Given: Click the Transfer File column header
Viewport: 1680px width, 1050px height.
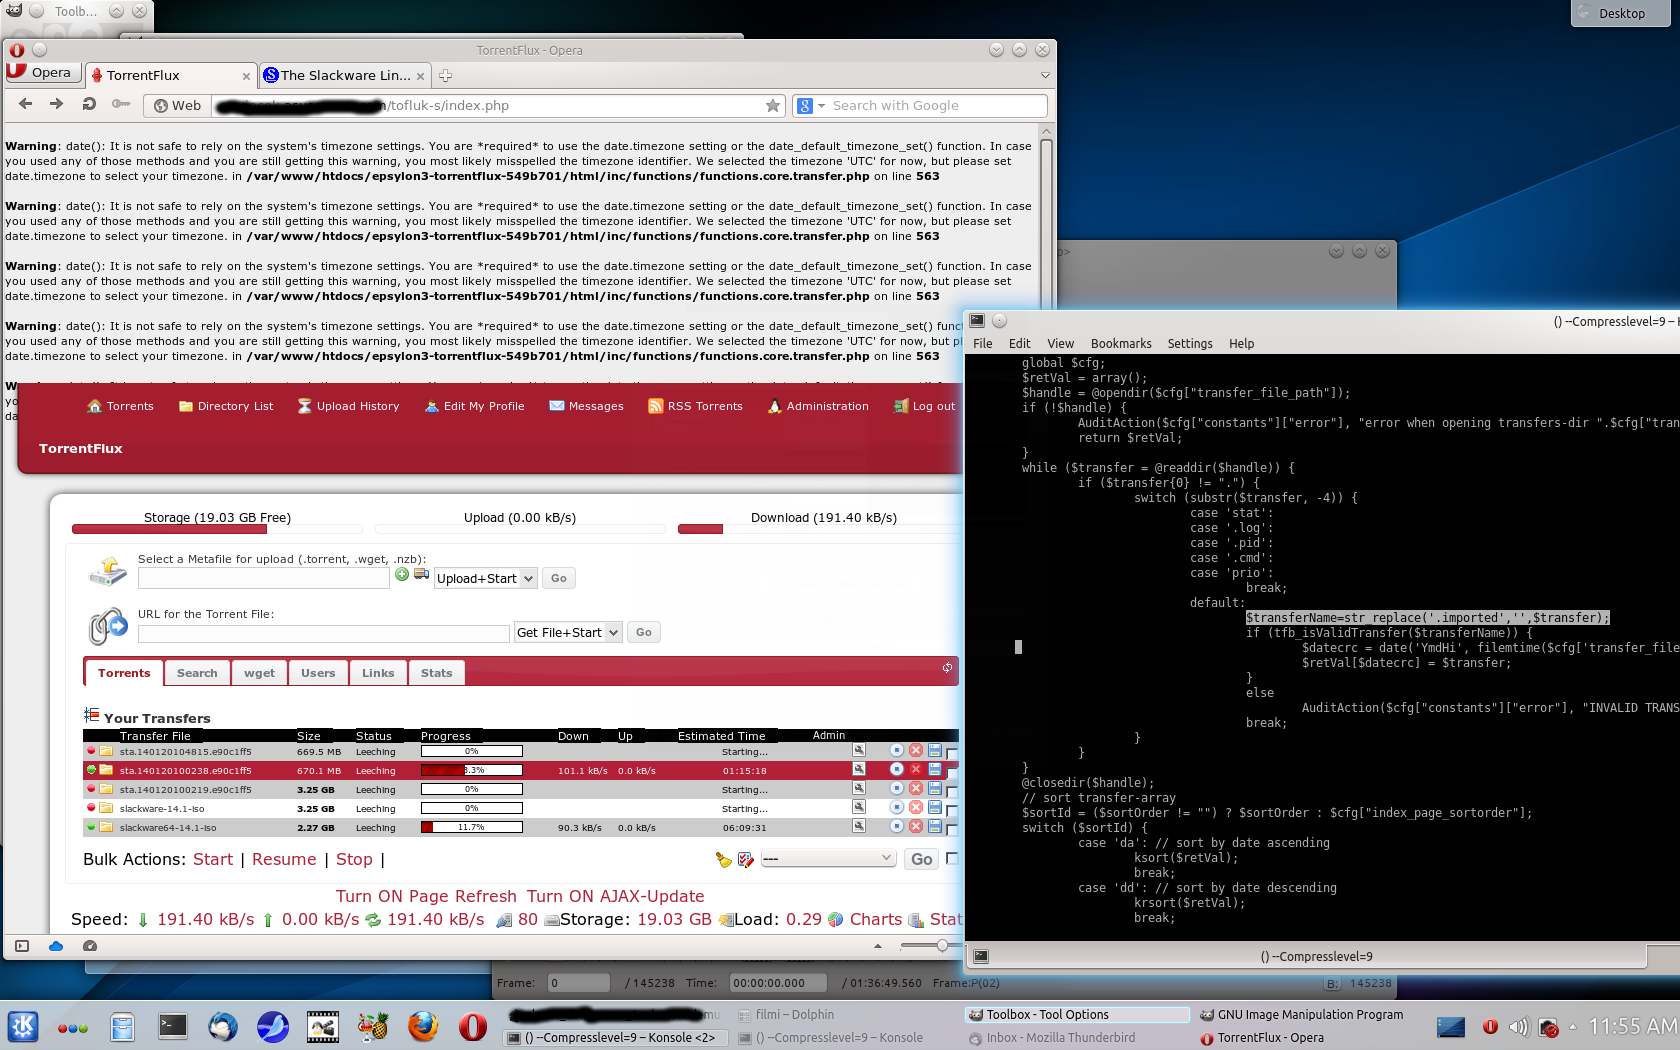Looking at the screenshot, I should tap(155, 736).
